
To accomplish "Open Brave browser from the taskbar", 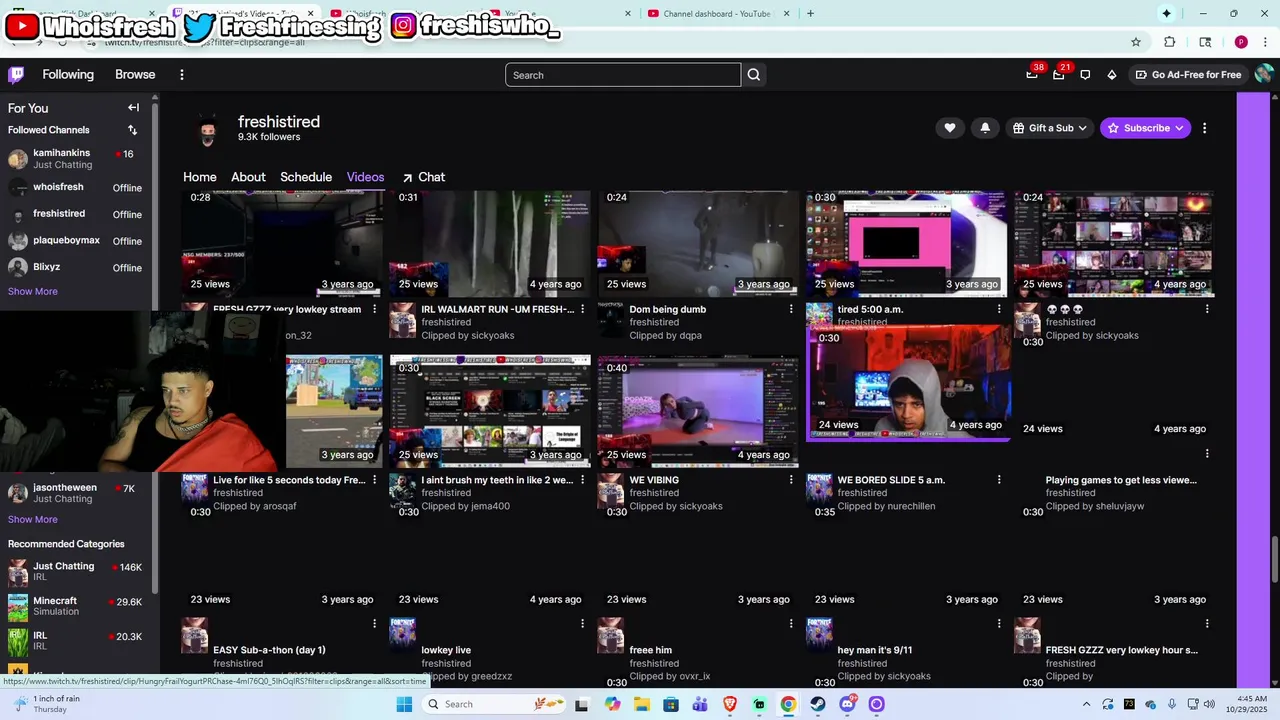I will point(730,704).
